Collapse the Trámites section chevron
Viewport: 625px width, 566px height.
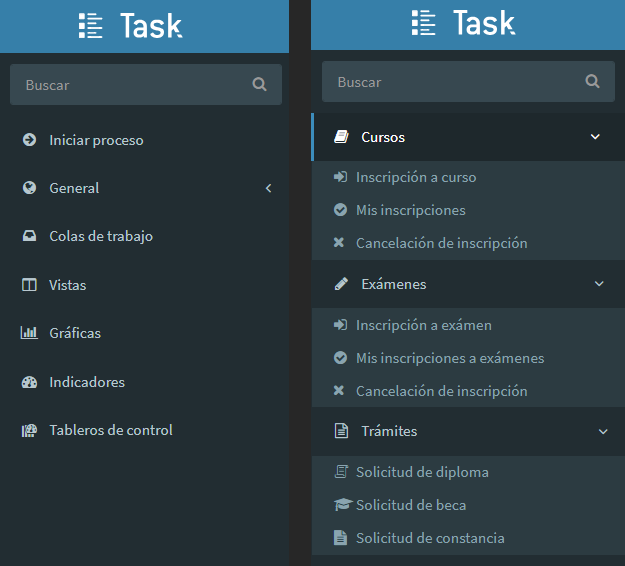[603, 431]
